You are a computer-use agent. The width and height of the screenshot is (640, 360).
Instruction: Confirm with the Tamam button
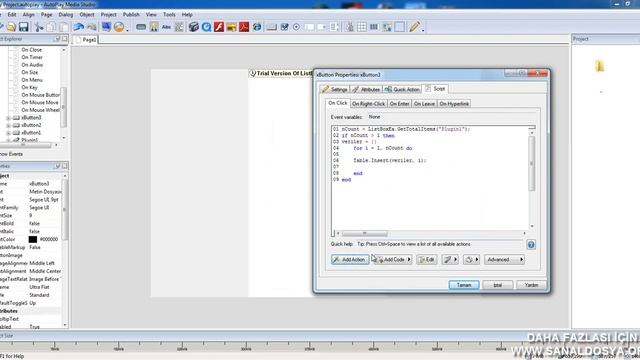click(x=464, y=285)
